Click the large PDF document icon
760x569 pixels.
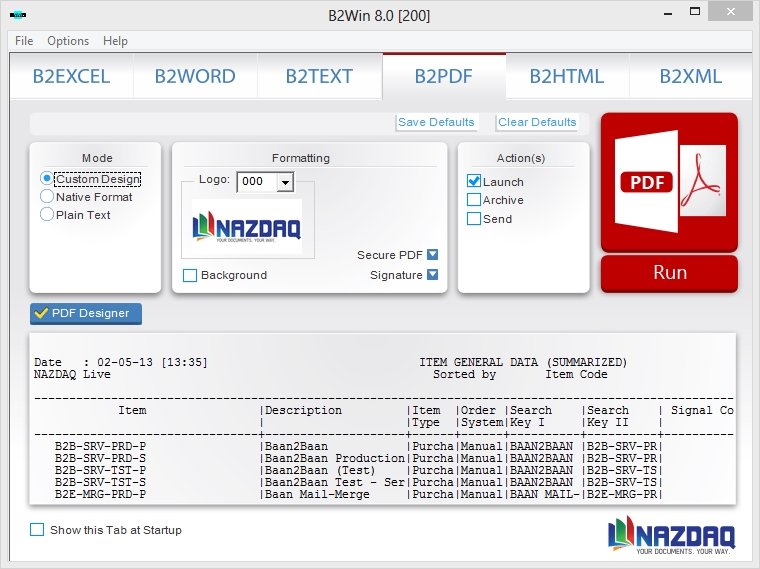pos(668,182)
